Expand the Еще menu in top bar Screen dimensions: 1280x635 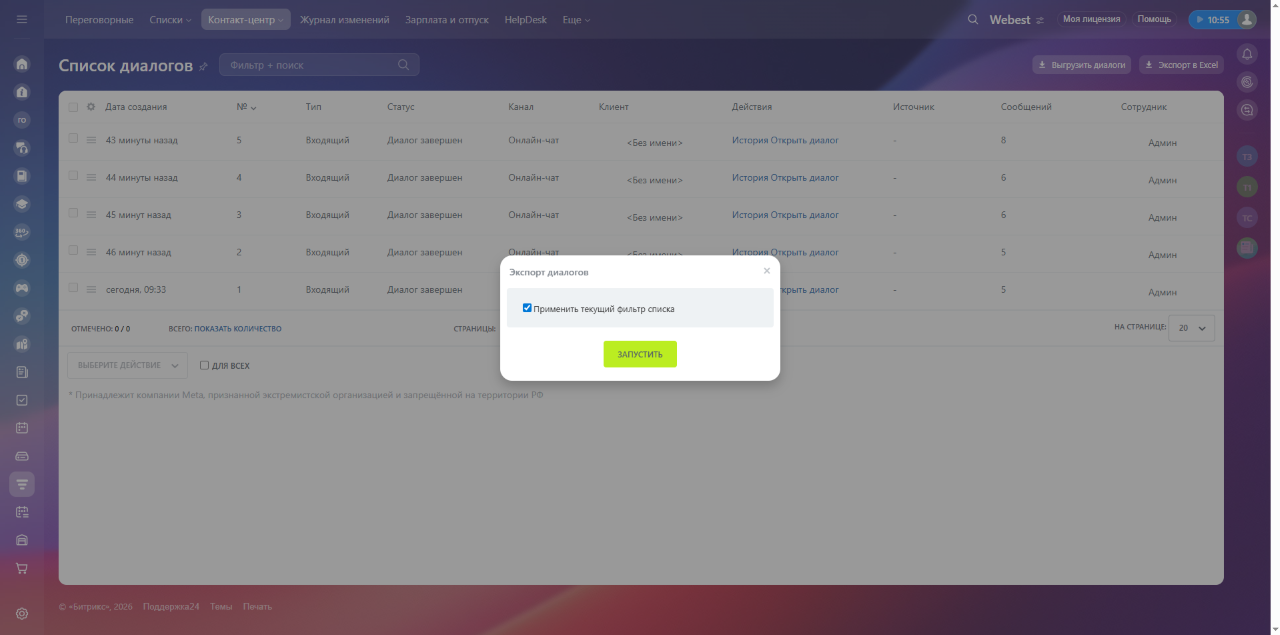576,19
